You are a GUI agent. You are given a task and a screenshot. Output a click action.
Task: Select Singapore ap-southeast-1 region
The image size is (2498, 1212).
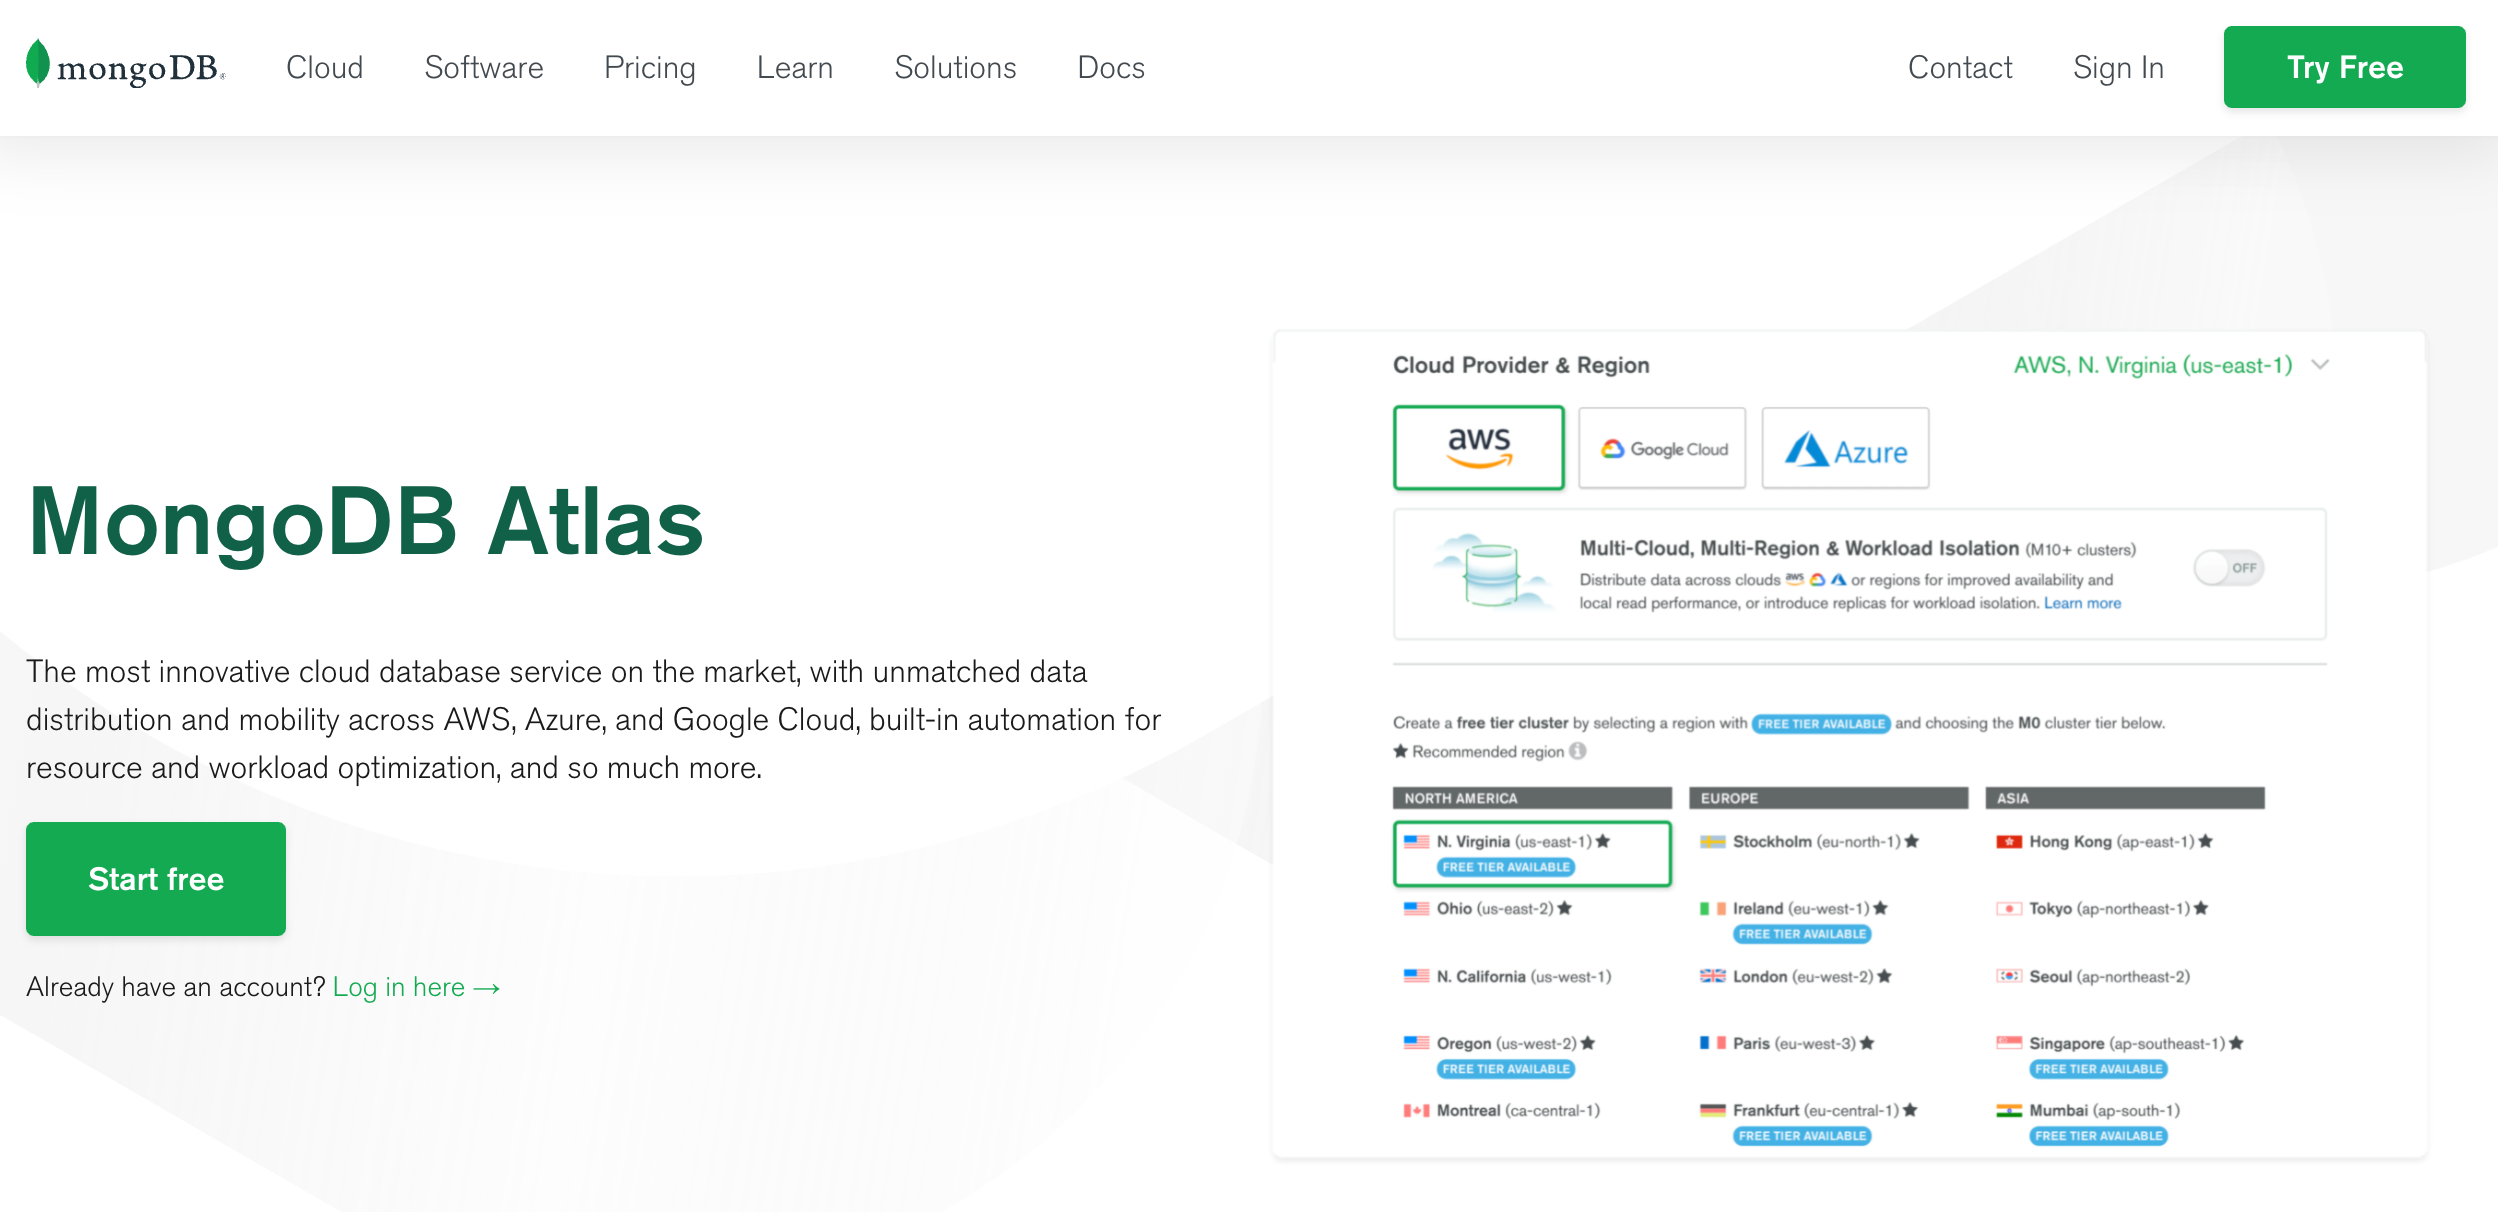pyautogui.click(x=2126, y=1044)
